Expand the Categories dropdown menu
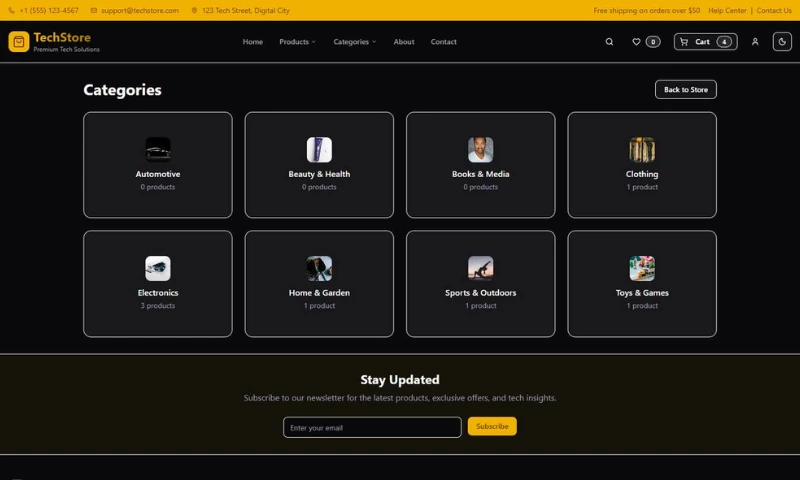The width and height of the screenshot is (800, 480). click(355, 42)
